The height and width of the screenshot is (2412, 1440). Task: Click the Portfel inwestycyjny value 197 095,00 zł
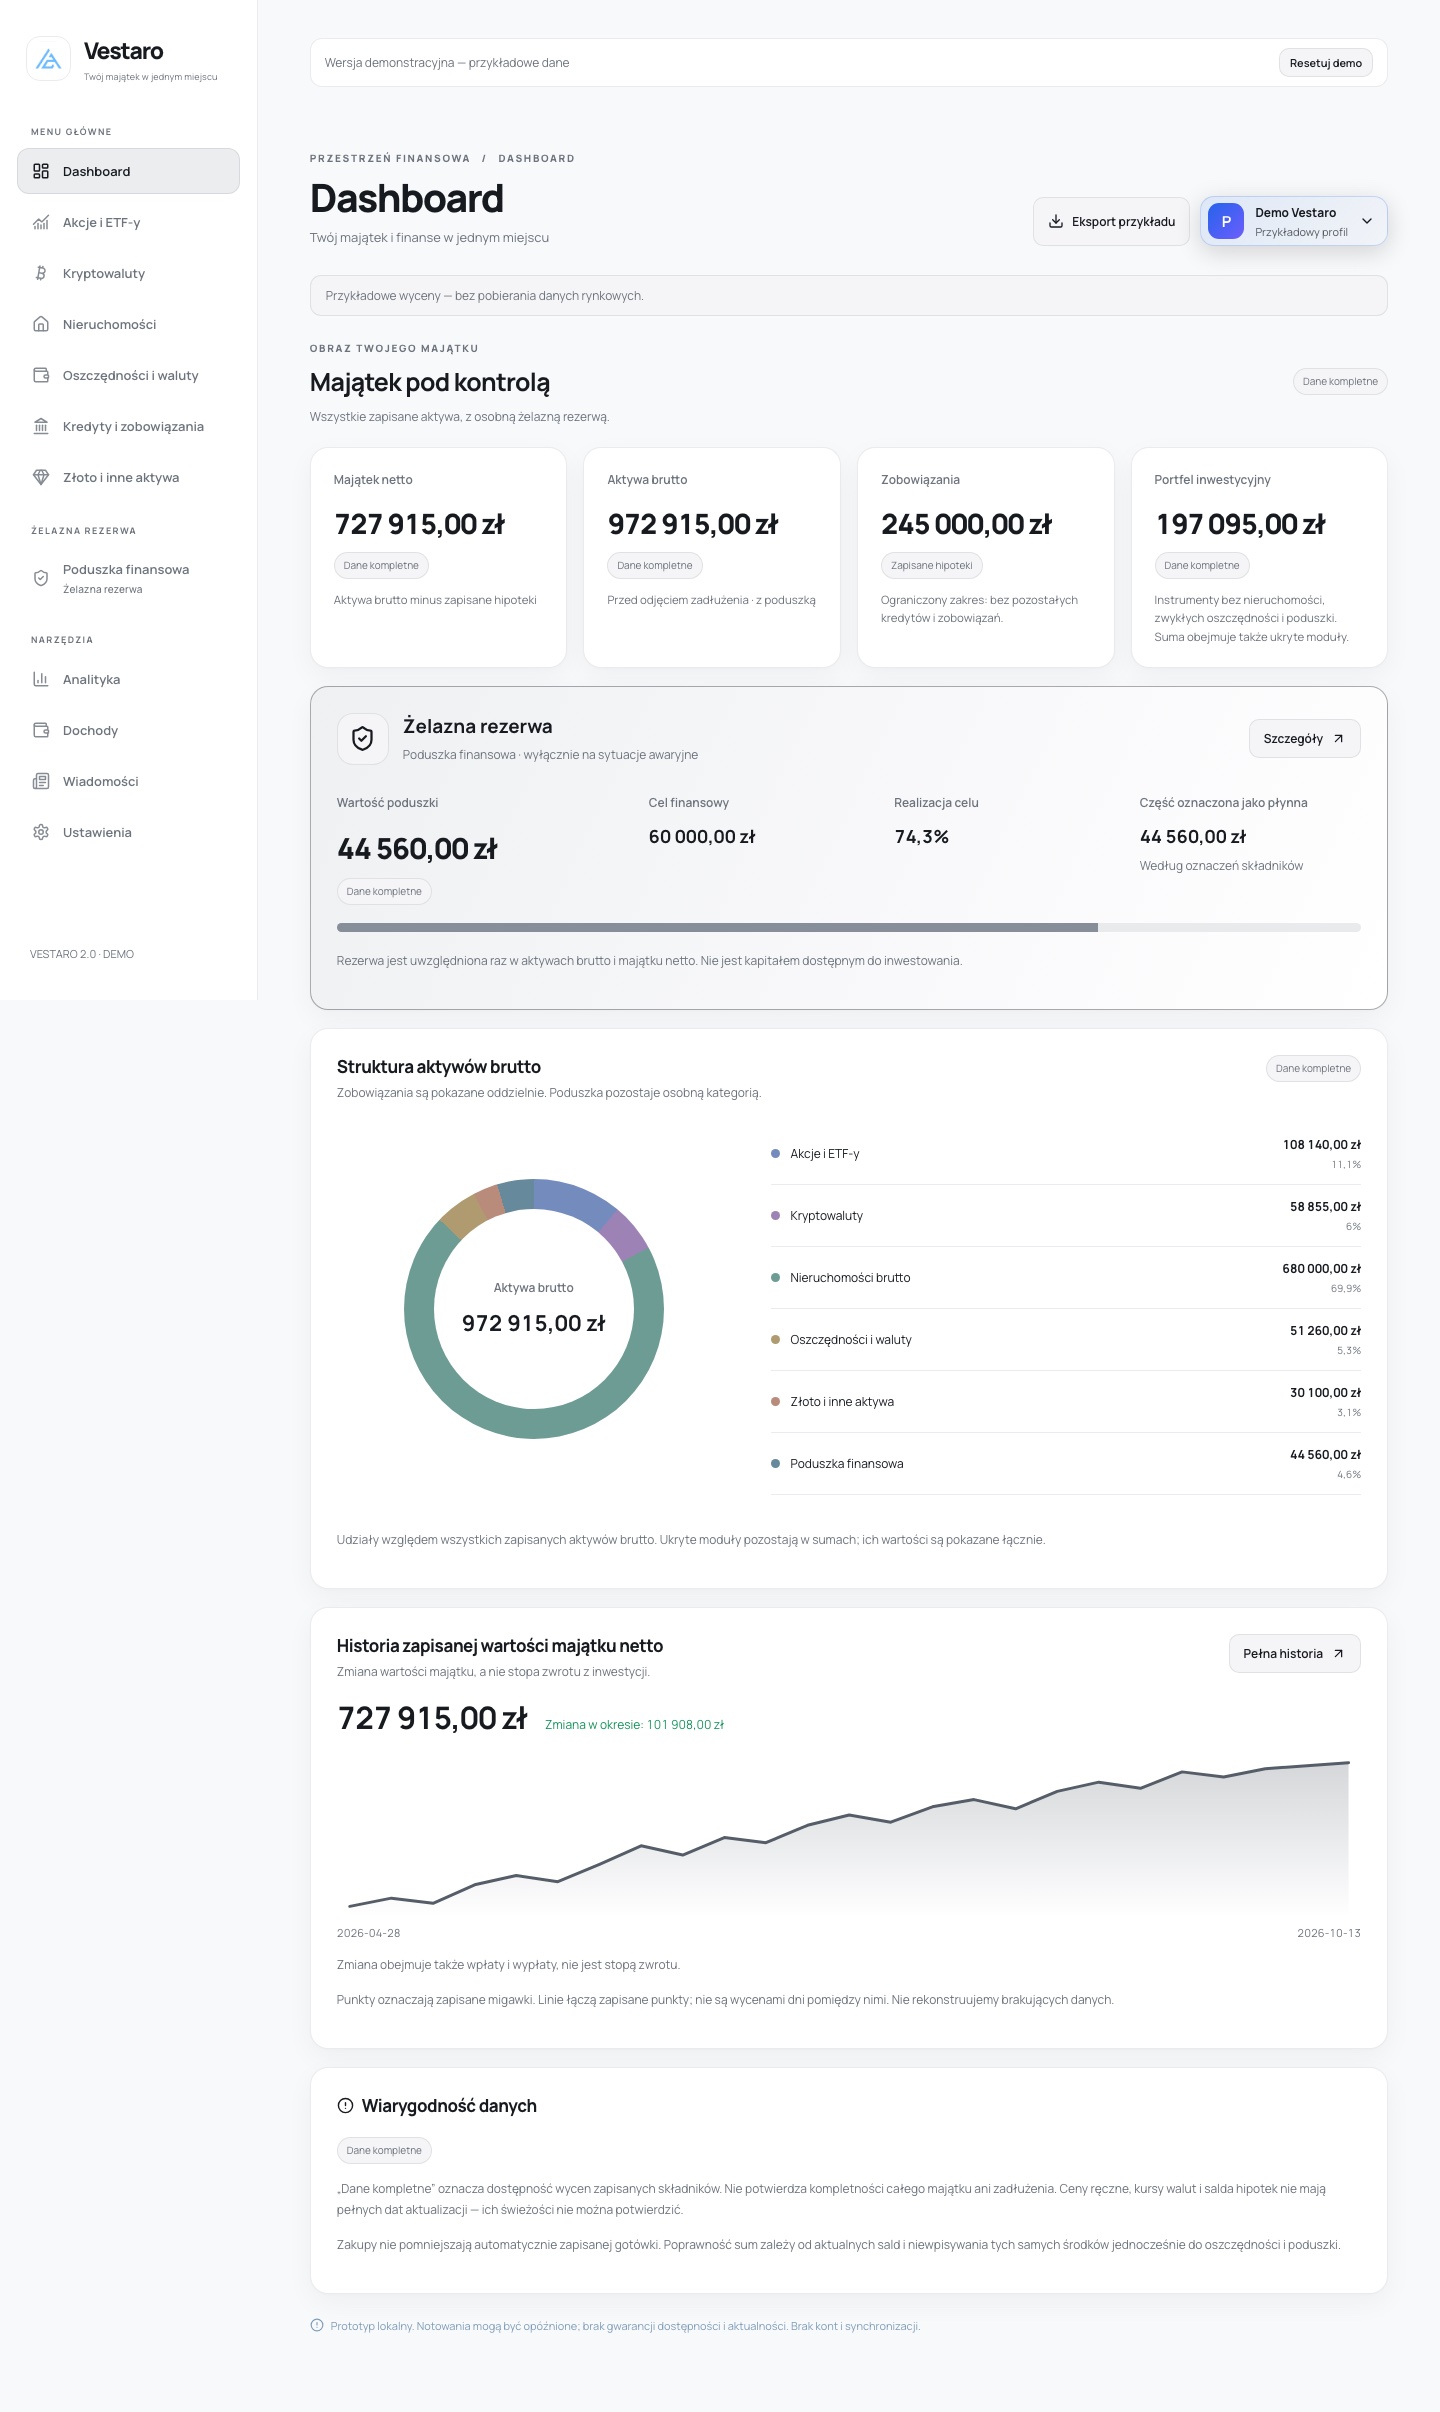pyautogui.click(x=1241, y=524)
